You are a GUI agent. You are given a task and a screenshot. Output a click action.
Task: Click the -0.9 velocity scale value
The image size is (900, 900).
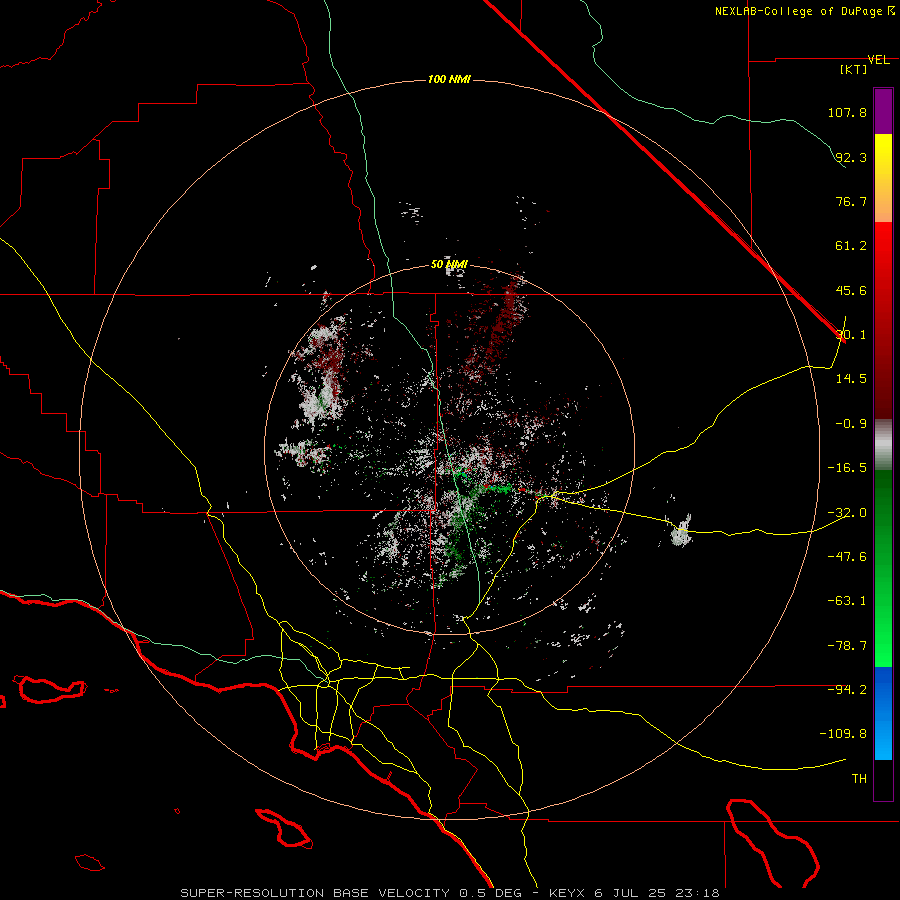851,424
